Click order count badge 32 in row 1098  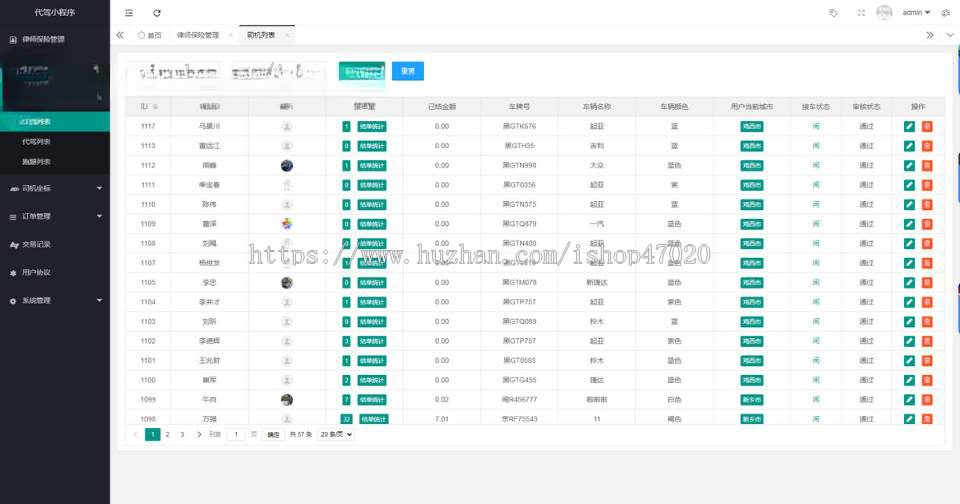click(346, 419)
